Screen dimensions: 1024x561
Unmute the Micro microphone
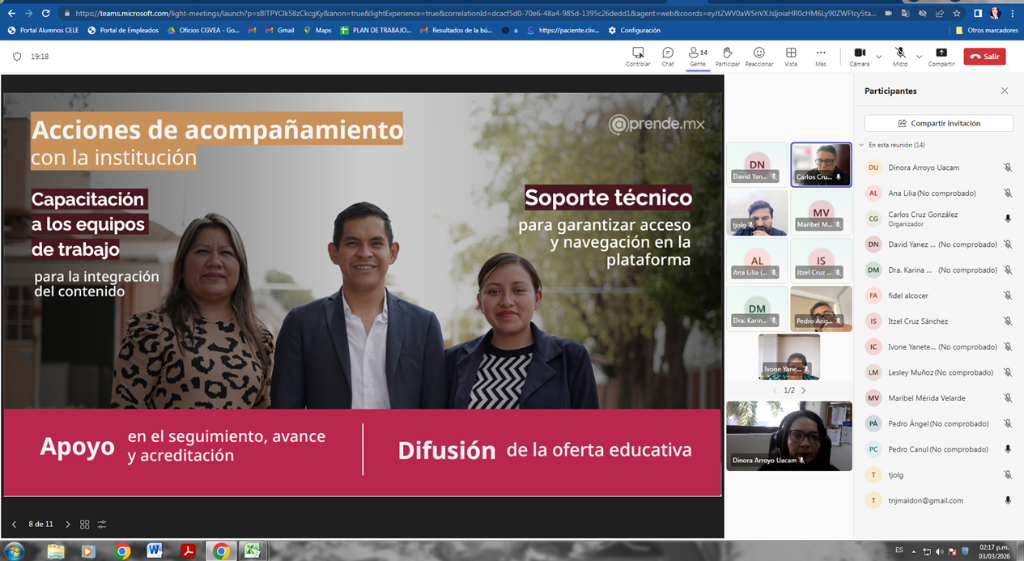point(900,56)
